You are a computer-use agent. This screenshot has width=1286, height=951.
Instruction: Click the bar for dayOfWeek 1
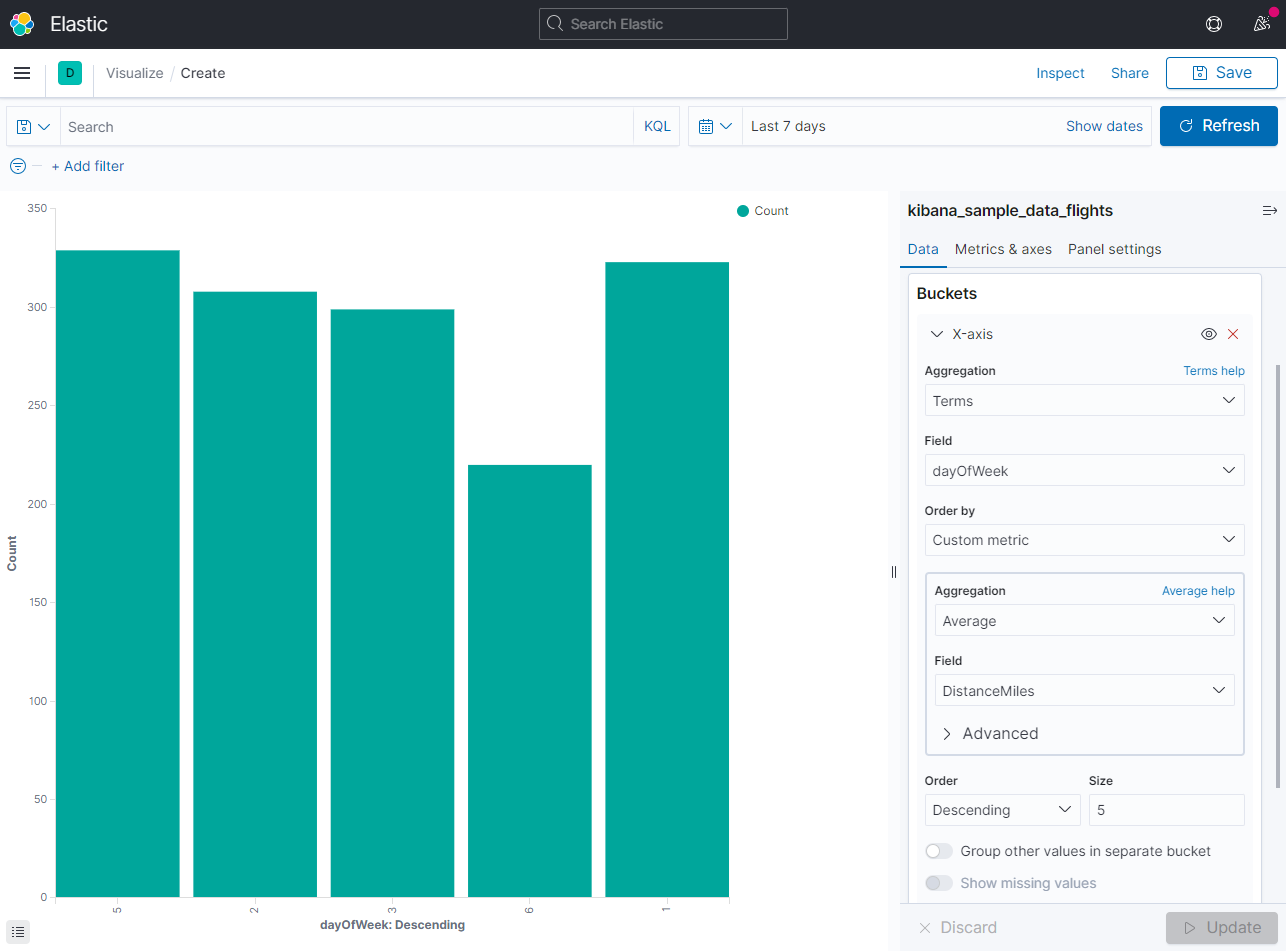click(x=667, y=579)
